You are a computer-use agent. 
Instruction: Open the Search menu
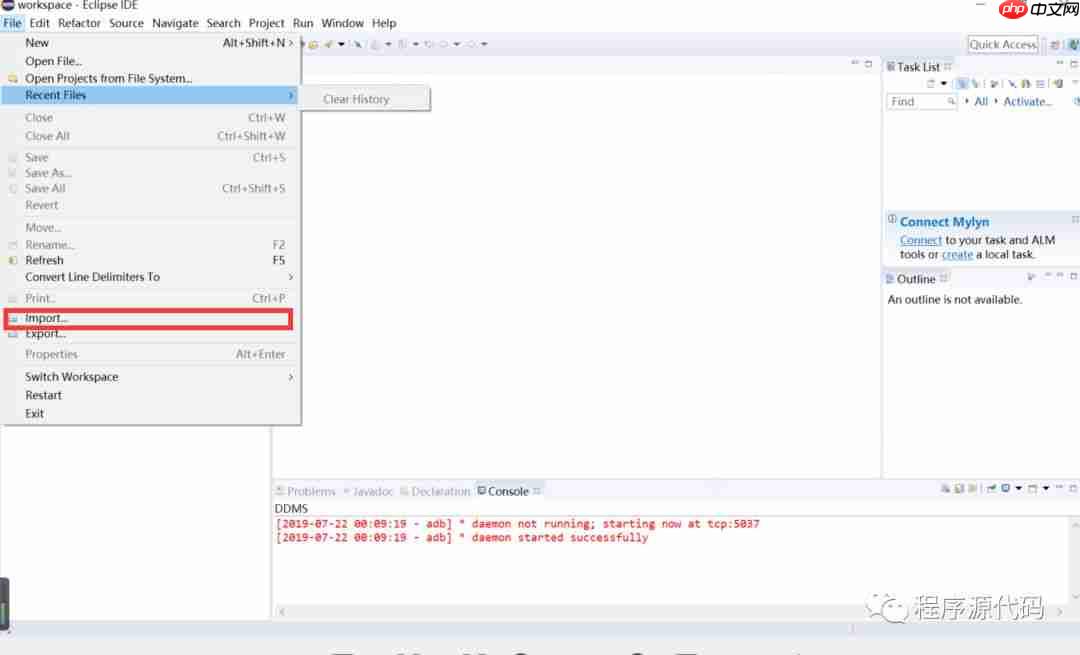[223, 23]
